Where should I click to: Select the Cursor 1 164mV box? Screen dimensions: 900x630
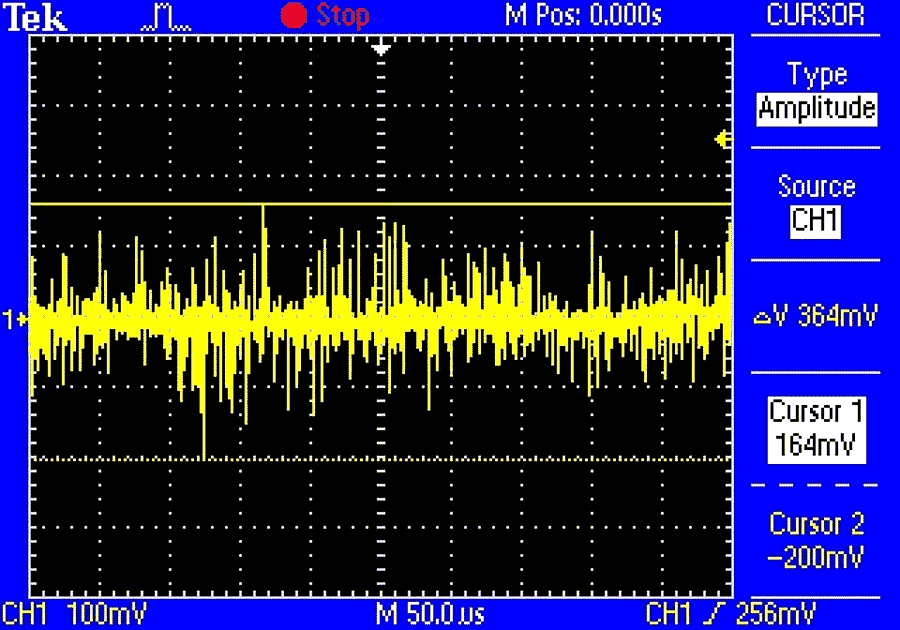(816, 430)
